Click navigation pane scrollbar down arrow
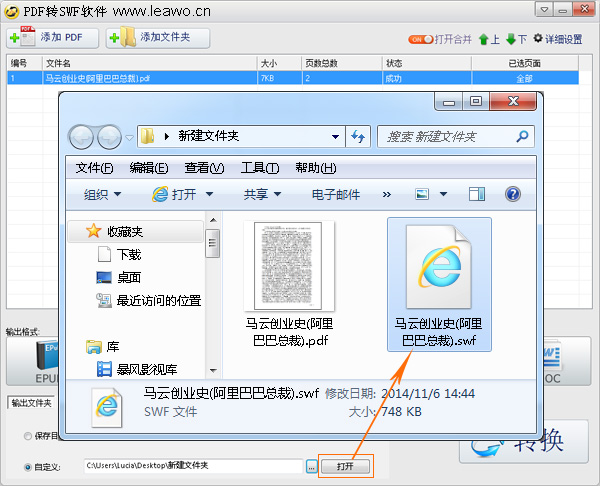The width and height of the screenshot is (600, 486). pos(213,370)
